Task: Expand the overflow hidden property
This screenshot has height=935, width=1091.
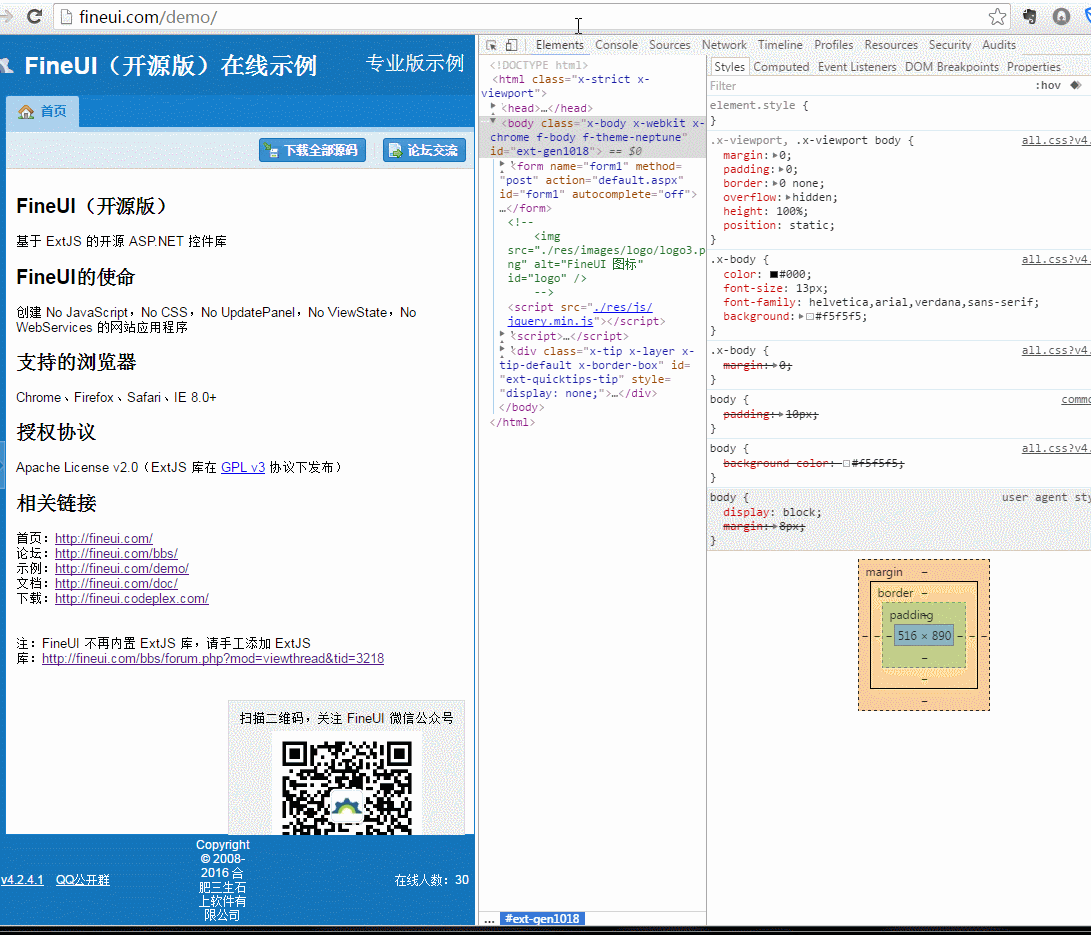Action: point(788,198)
